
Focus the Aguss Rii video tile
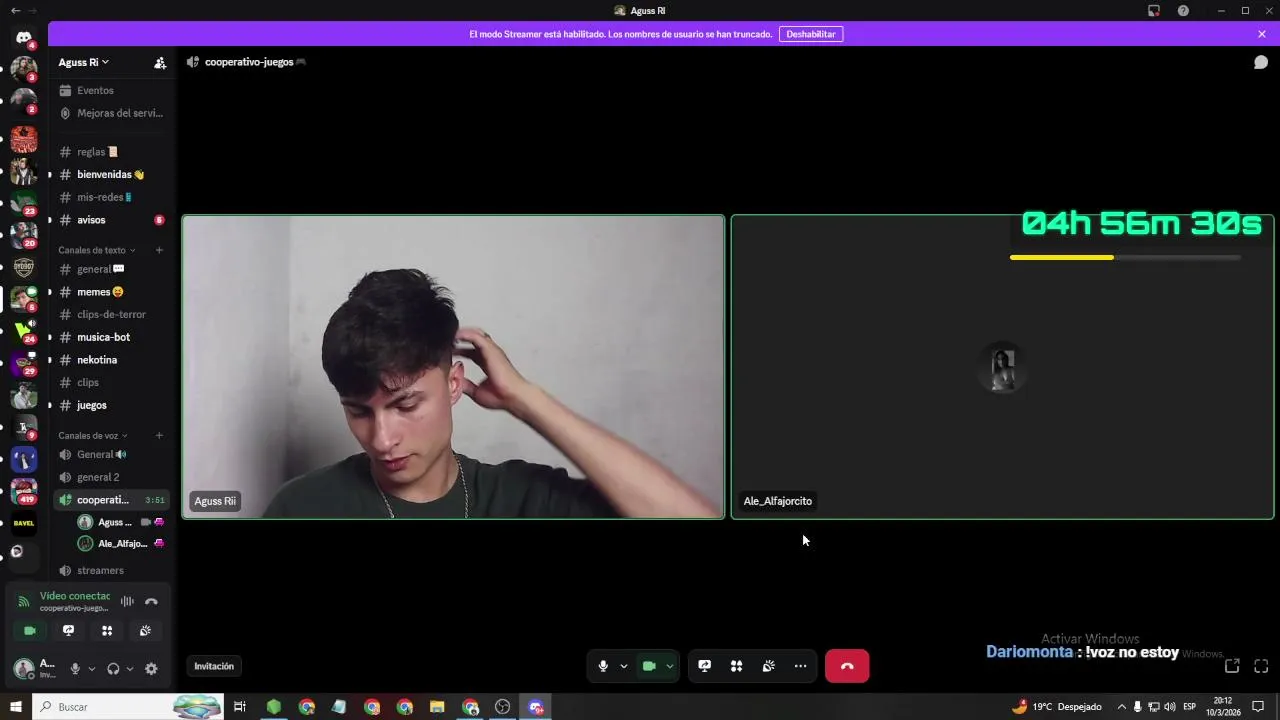[x=453, y=367]
